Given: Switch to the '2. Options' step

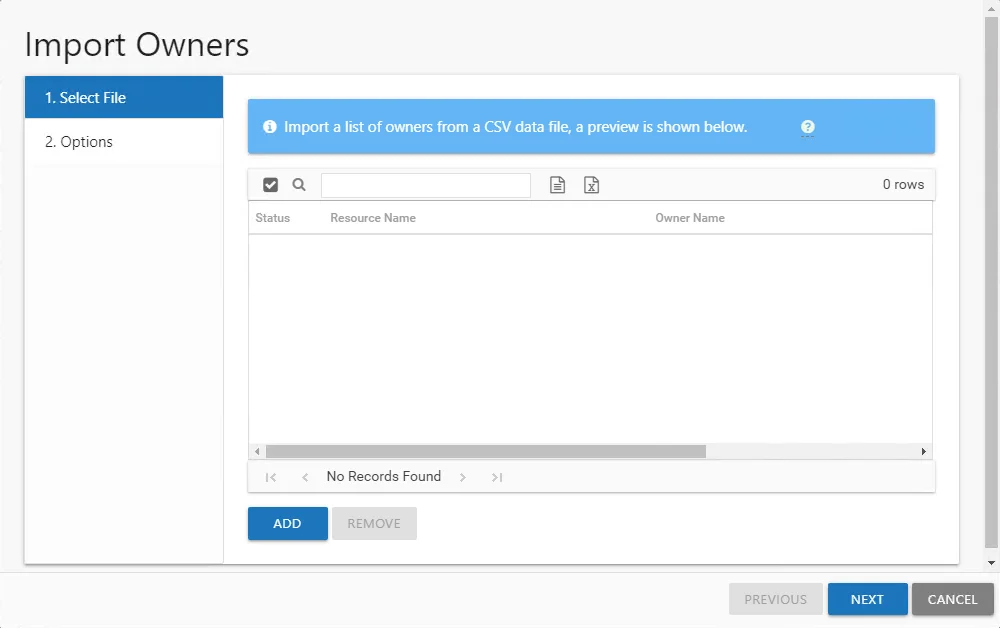Looking at the screenshot, I should coord(124,142).
